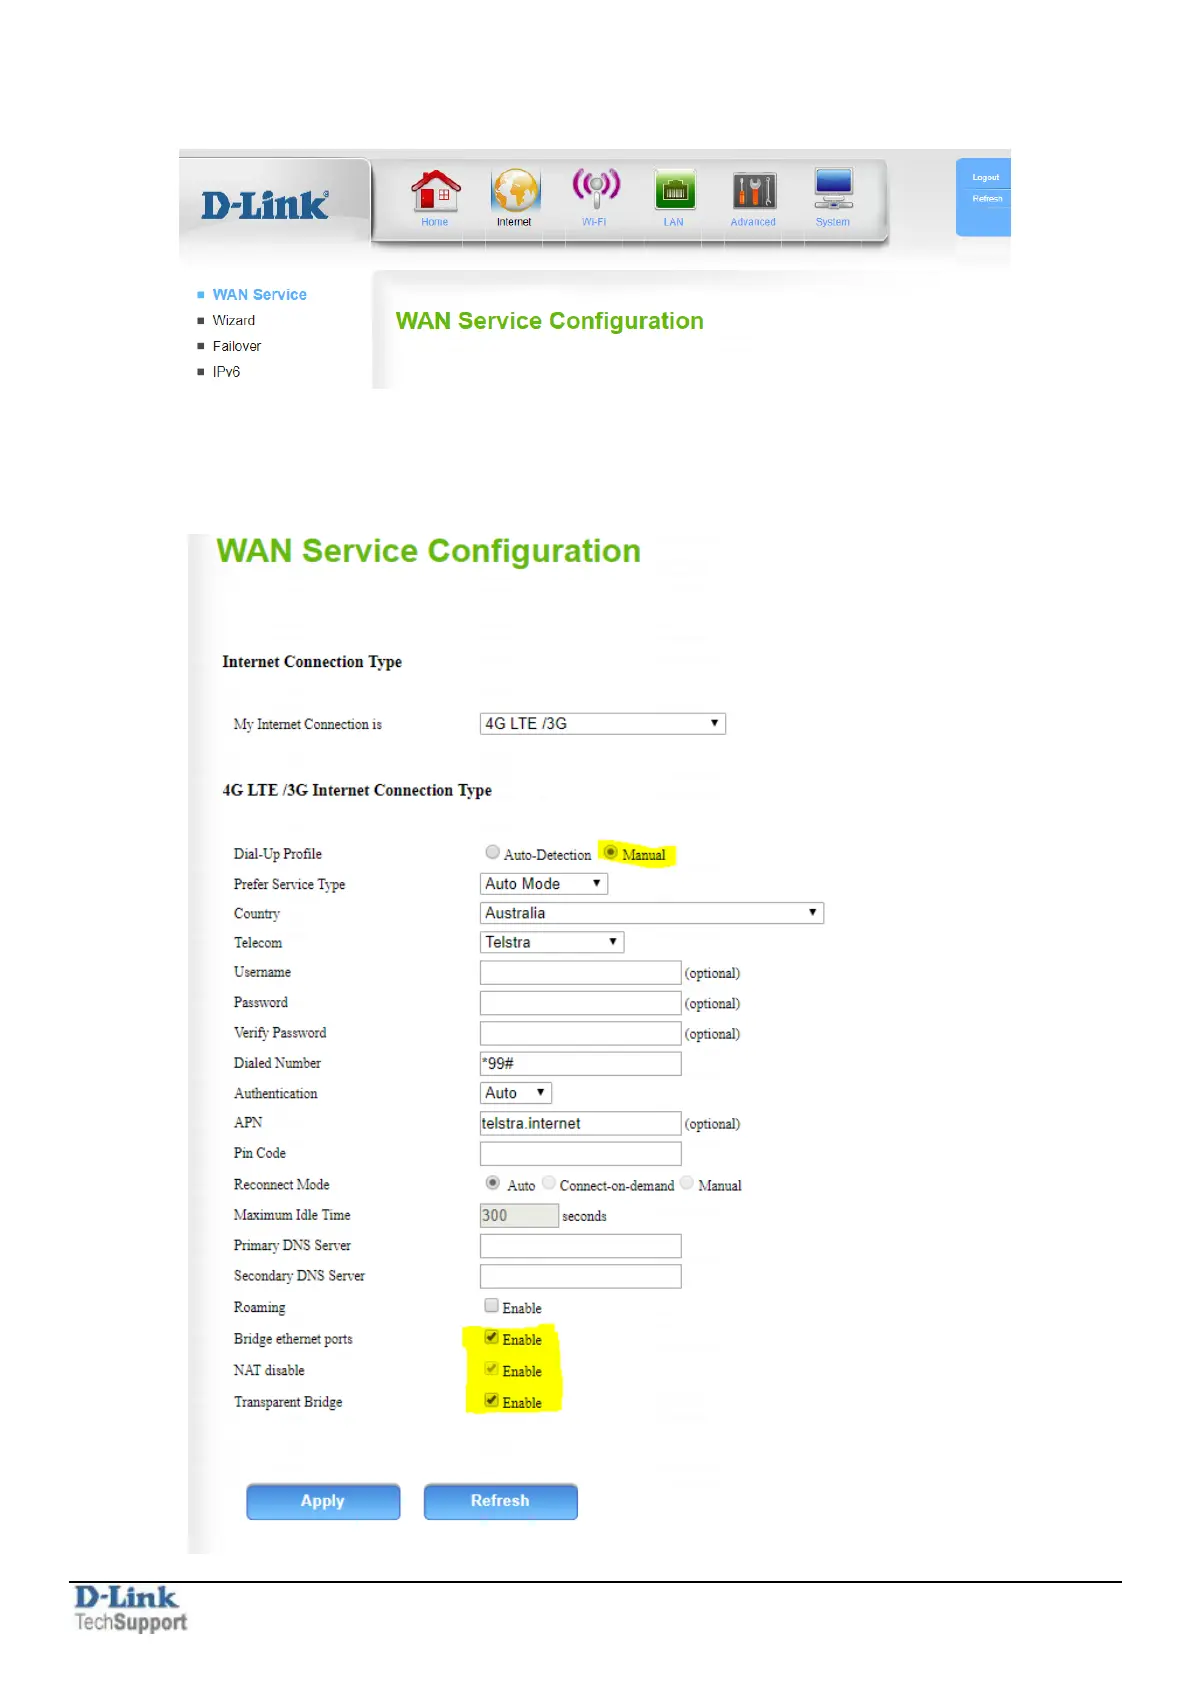Select Manual dial-up profile radio
Viewport: 1191px width, 1684px height.
610,852
